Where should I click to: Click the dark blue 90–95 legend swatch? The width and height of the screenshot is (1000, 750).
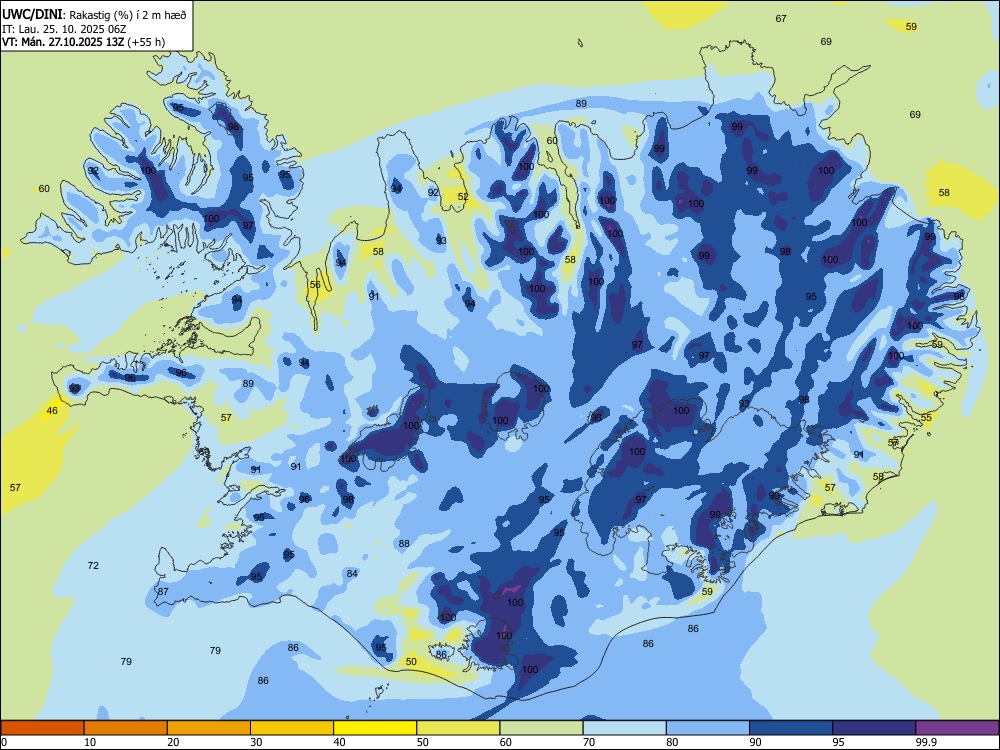[x=791, y=728]
